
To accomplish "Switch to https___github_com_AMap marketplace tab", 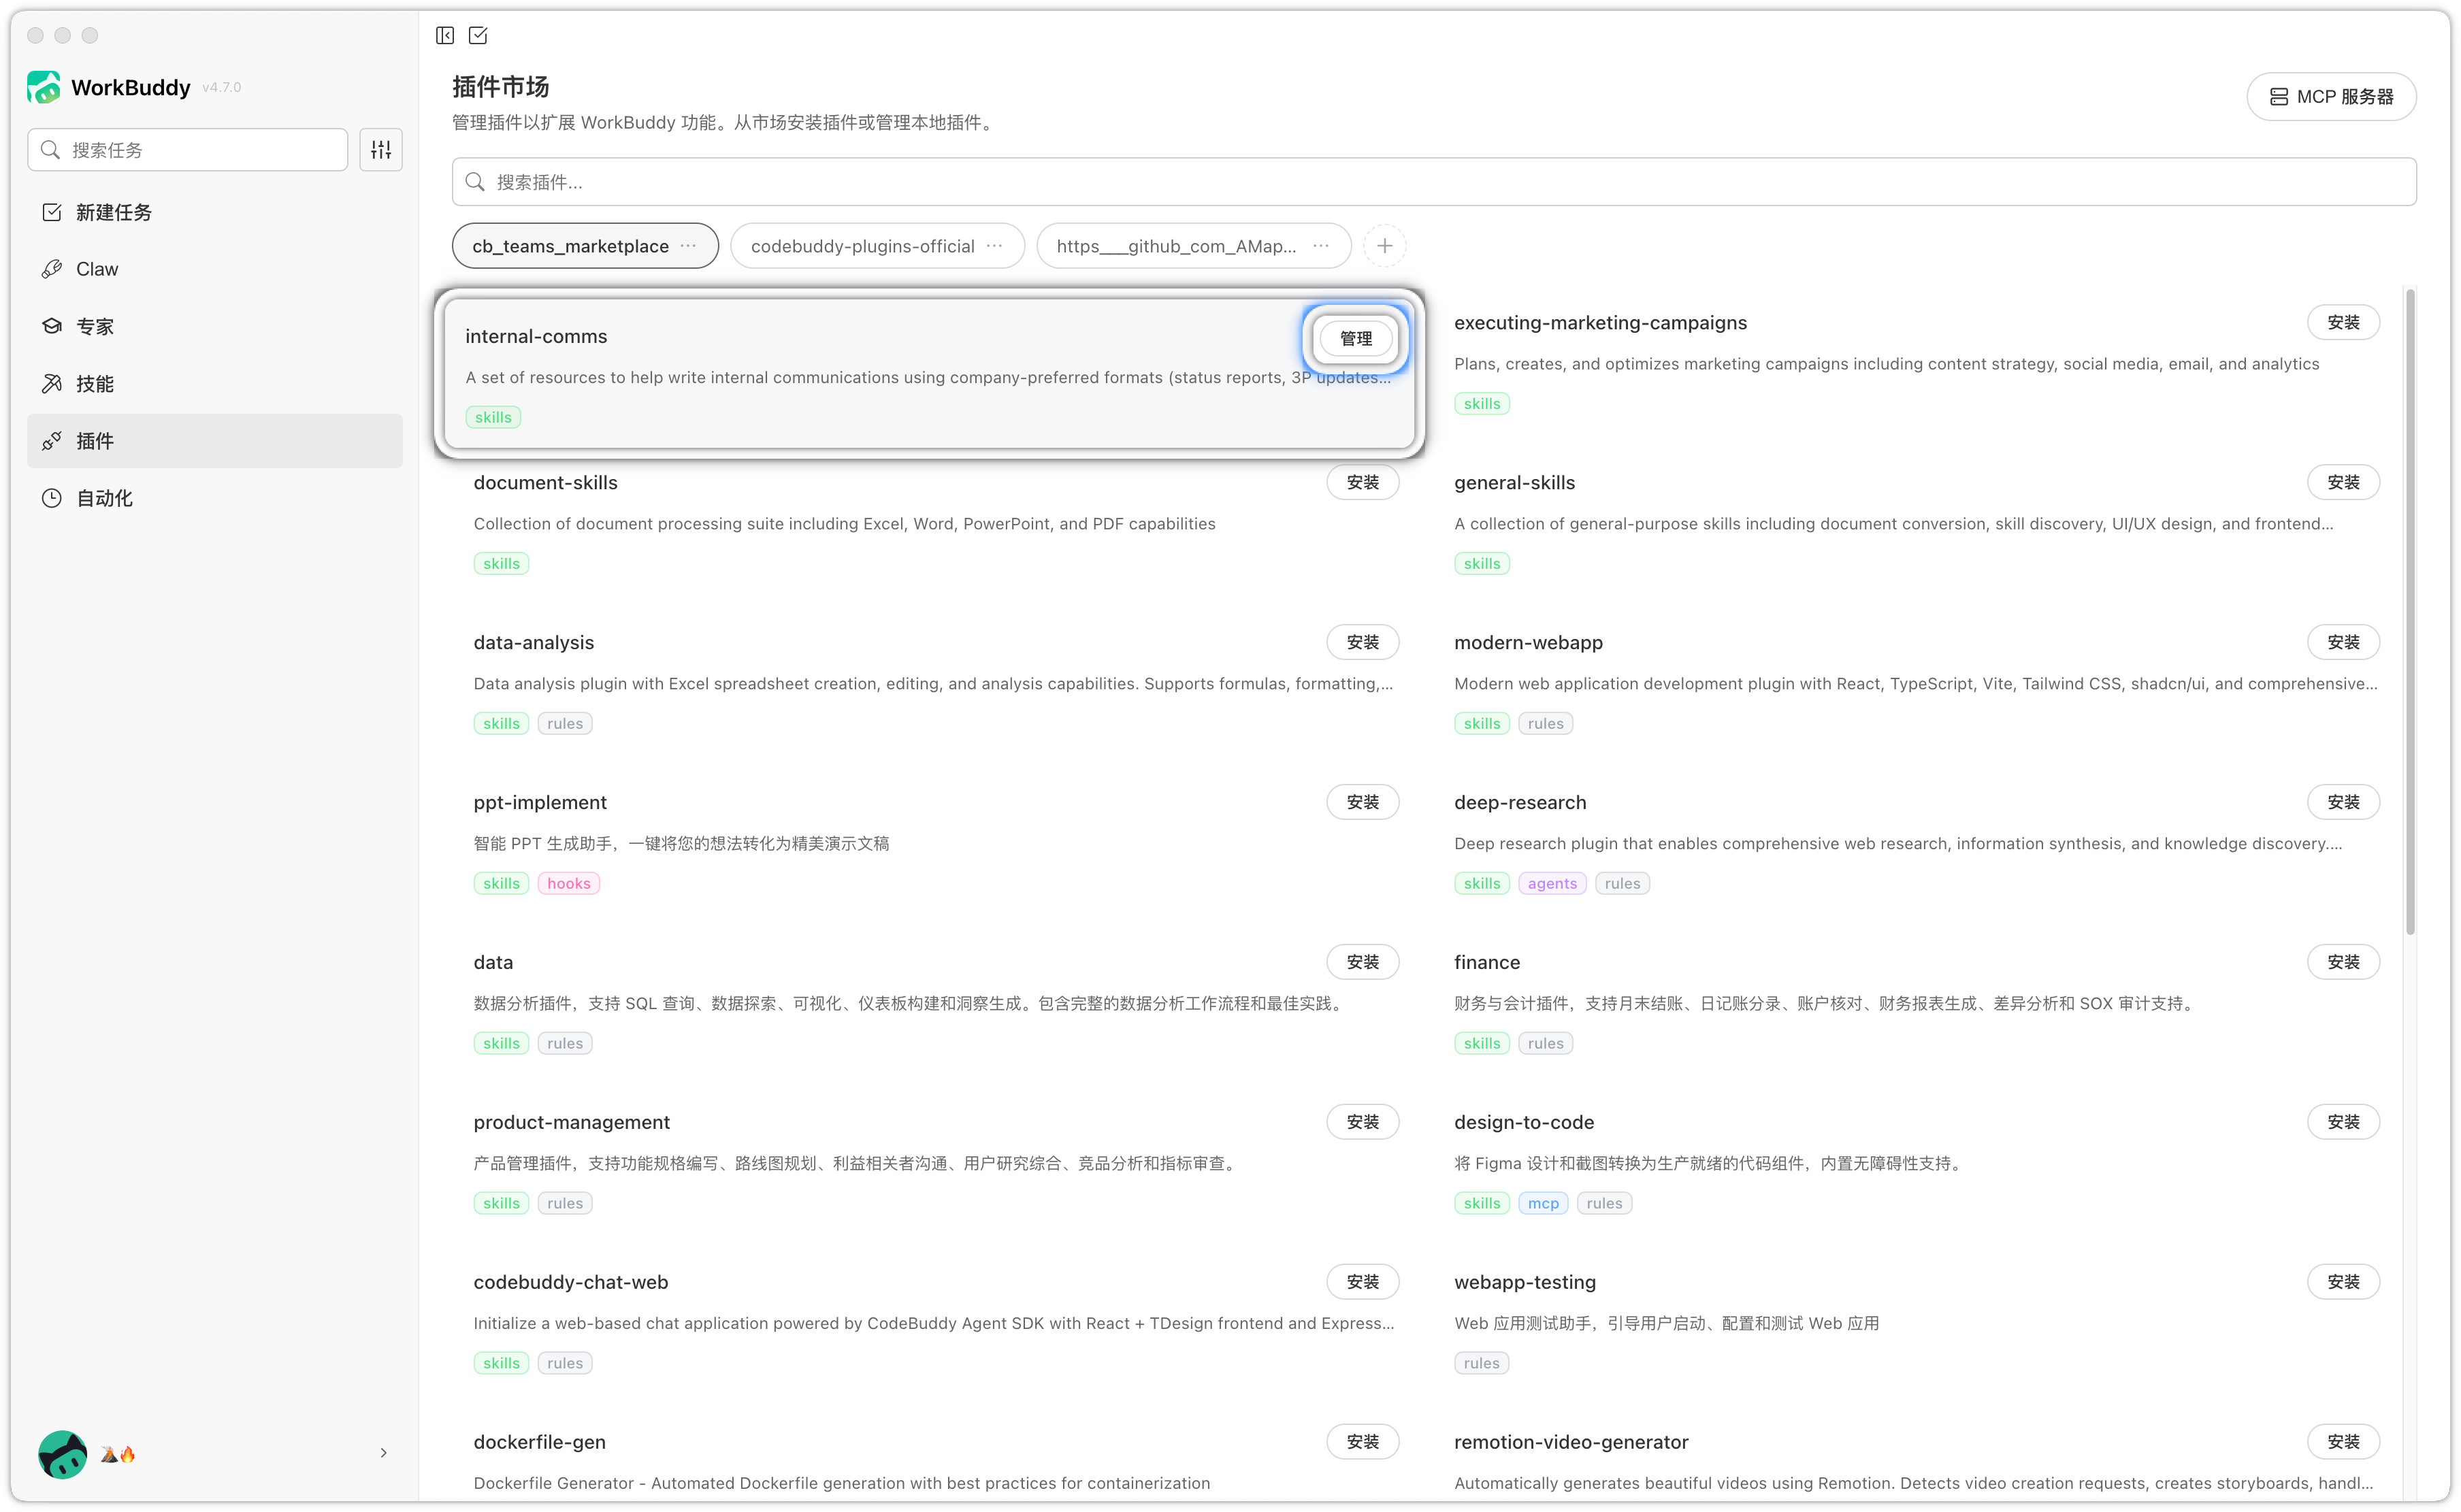I will [x=1176, y=246].
